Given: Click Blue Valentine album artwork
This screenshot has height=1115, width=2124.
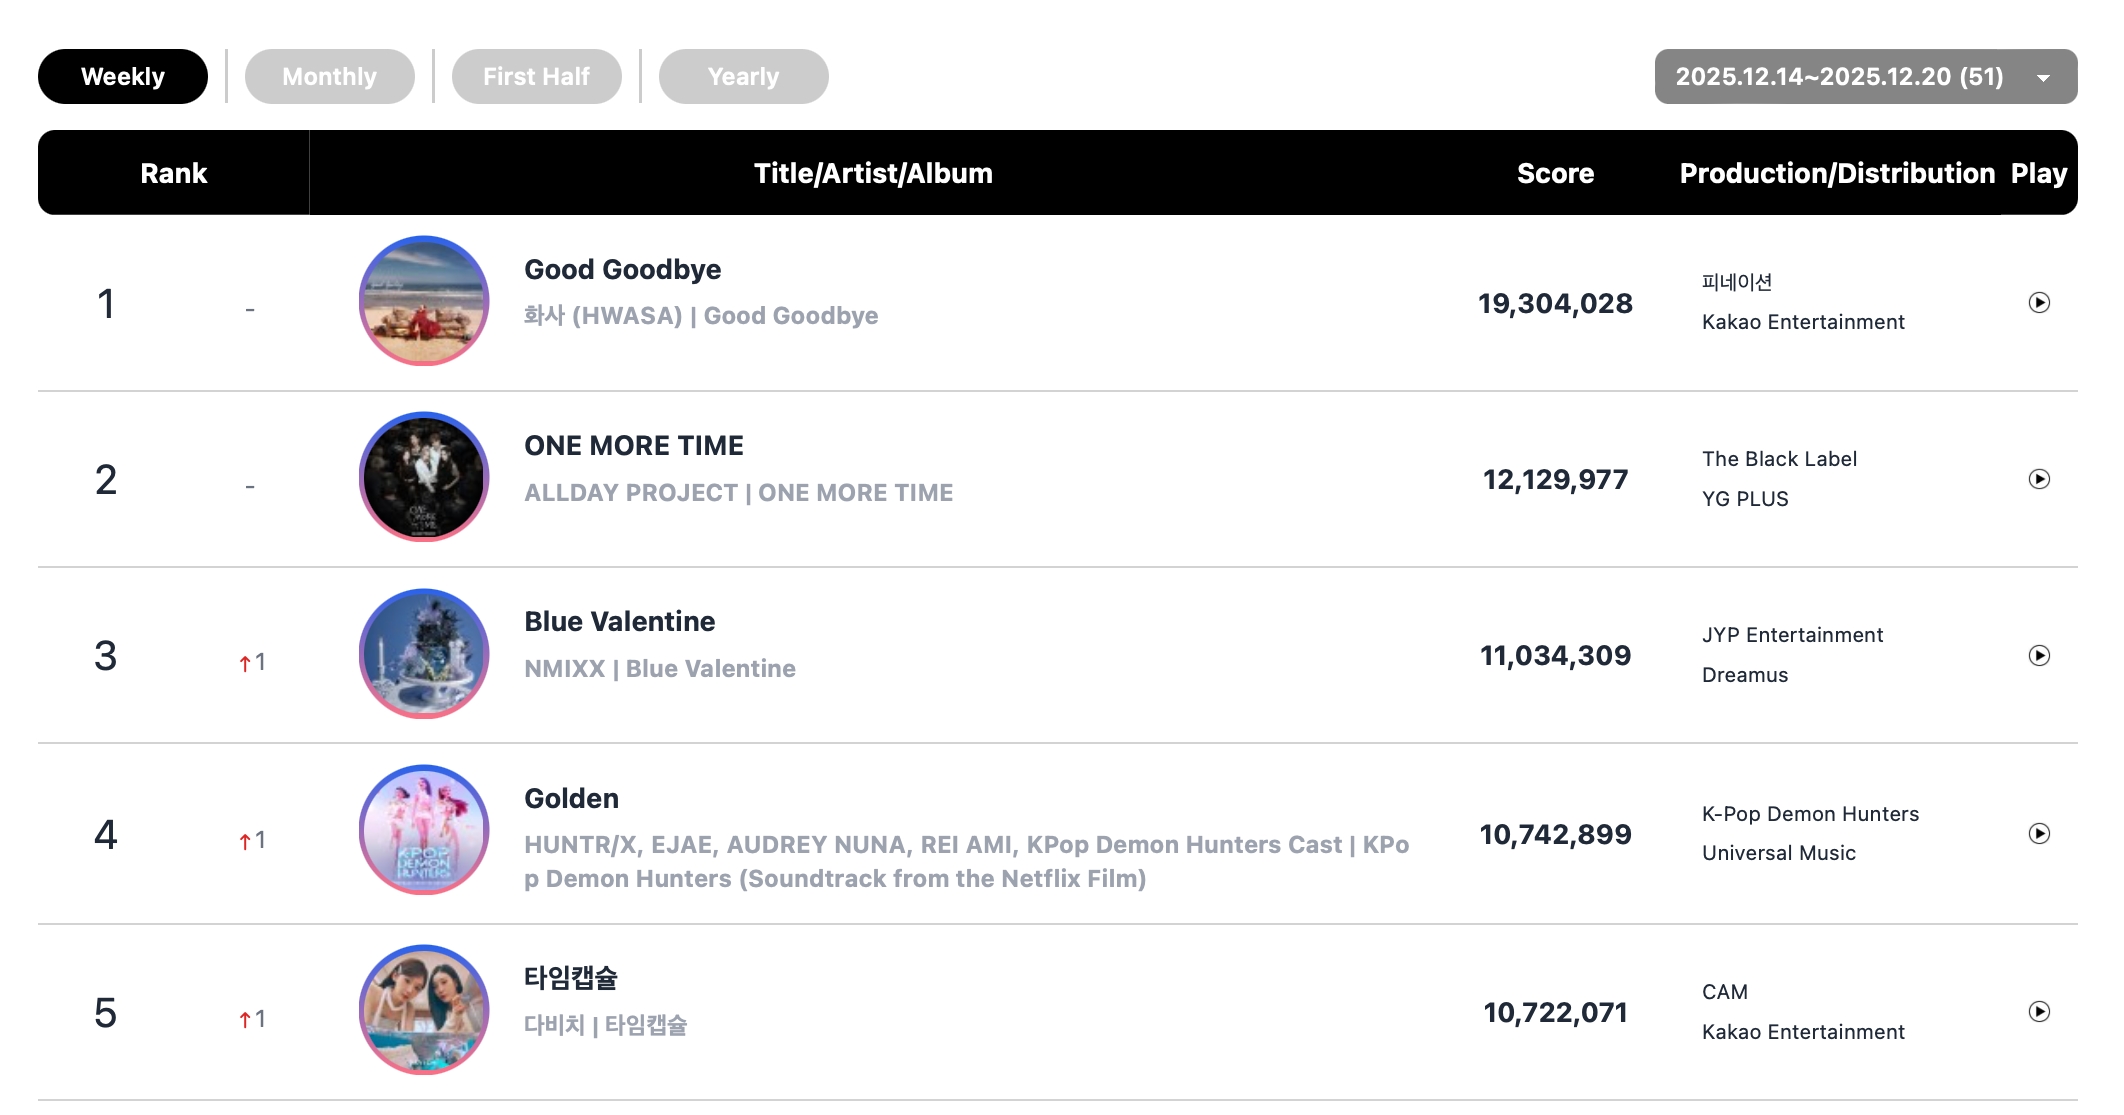Looking at the screenshot, I should click(424, 654).
